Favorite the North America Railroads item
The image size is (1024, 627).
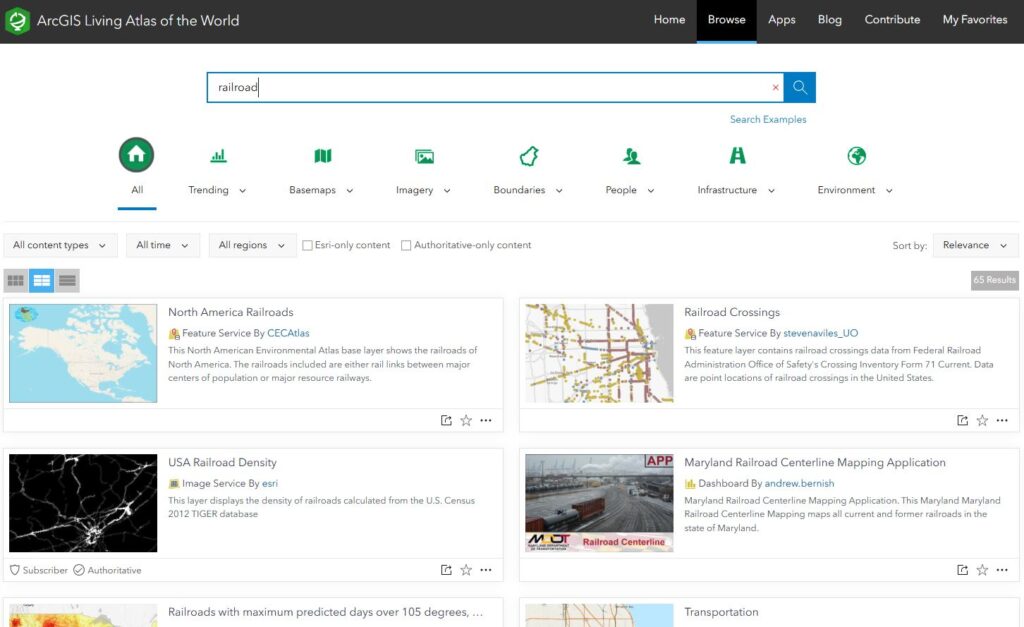coord(466,420)
